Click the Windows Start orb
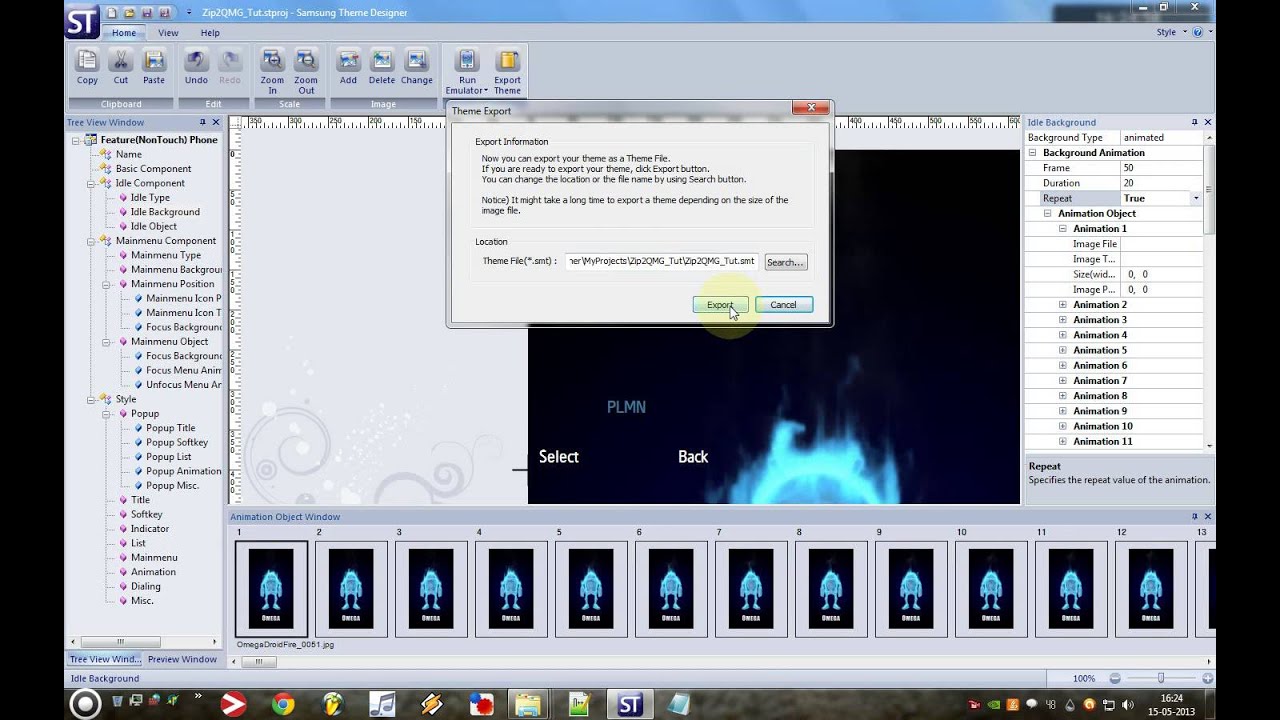This screenshot has width=1280, height=720. point(85,704)
